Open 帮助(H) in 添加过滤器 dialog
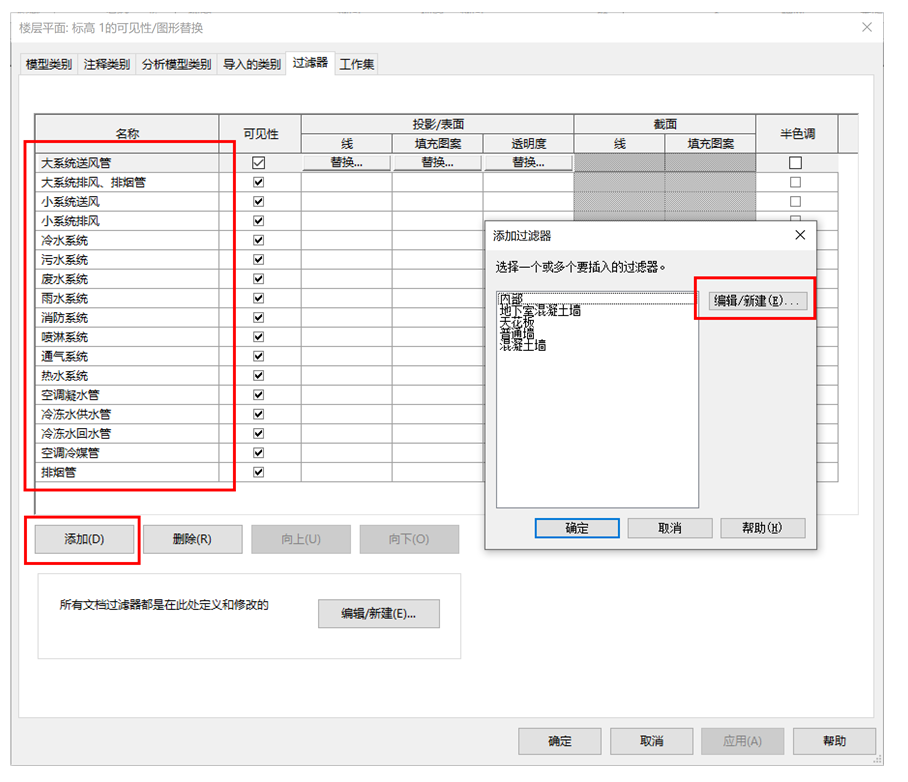Screen dimensions: 908x782 (763, 528)
